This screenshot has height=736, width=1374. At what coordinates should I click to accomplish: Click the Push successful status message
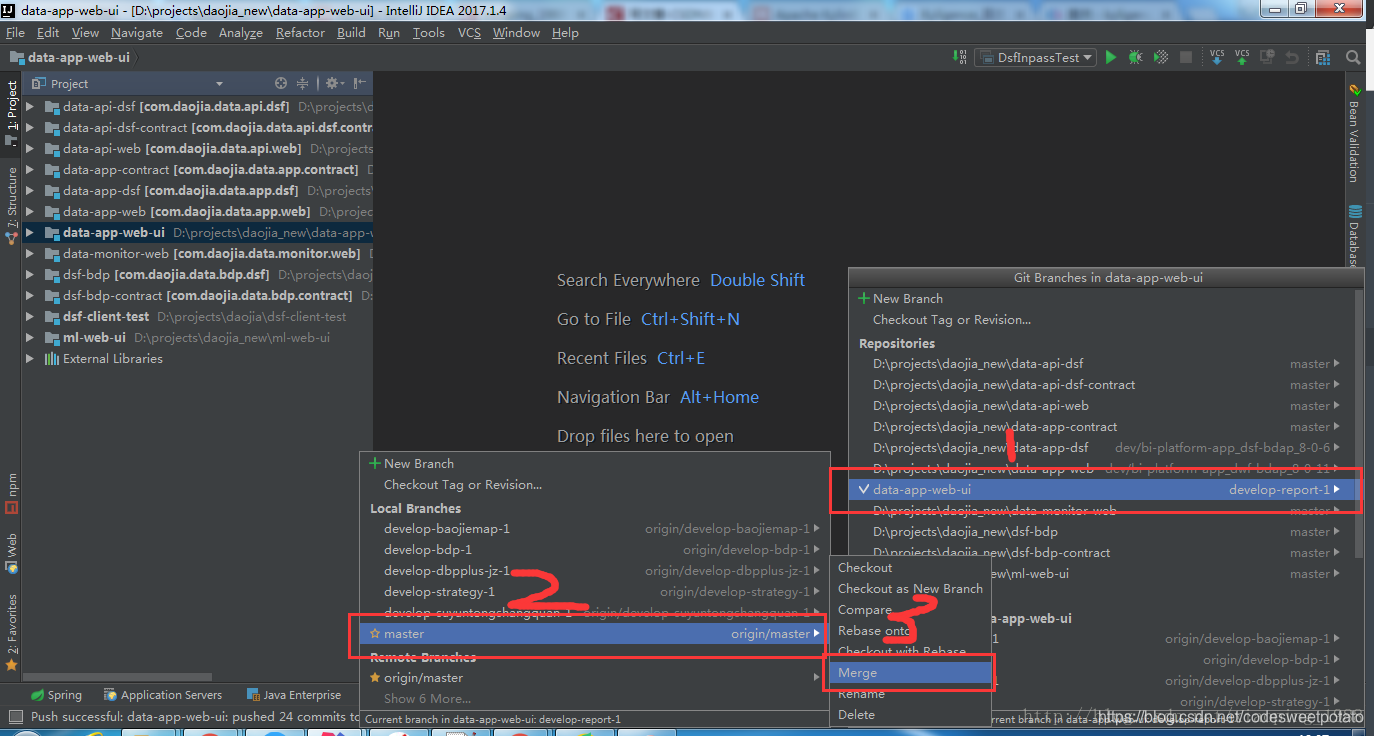(194, 717)
